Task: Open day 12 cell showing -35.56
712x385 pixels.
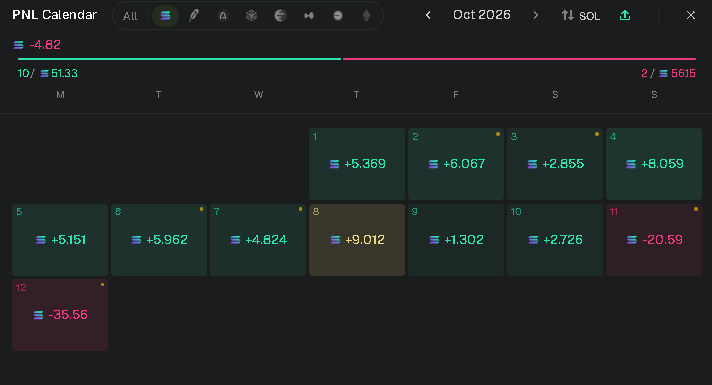Action: [60, 315]
